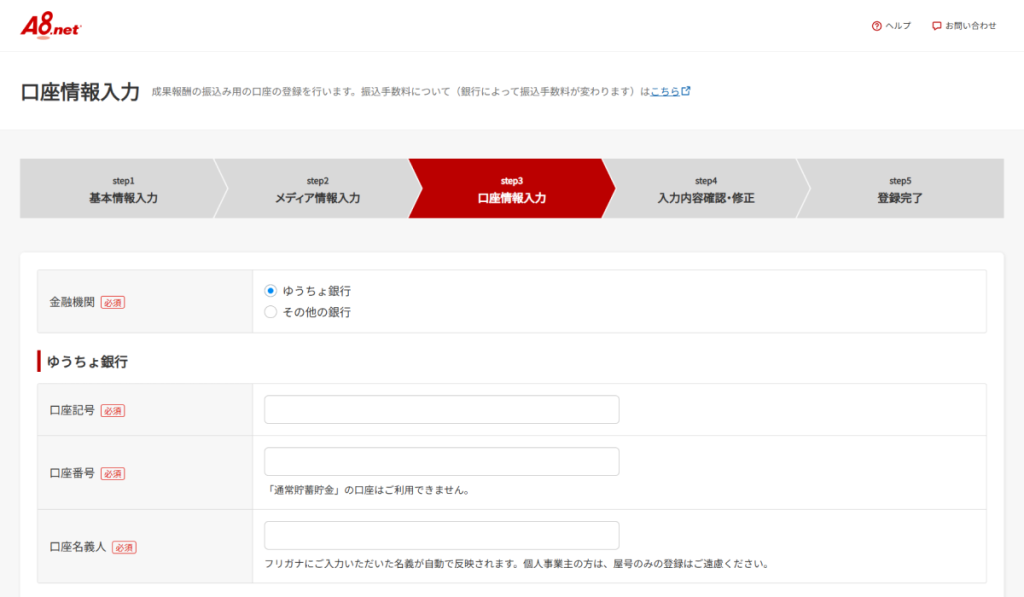Click the 必須 badge next to 口座名義人
The width and height of the screenshot is (1024, 597).
(124, 547)
